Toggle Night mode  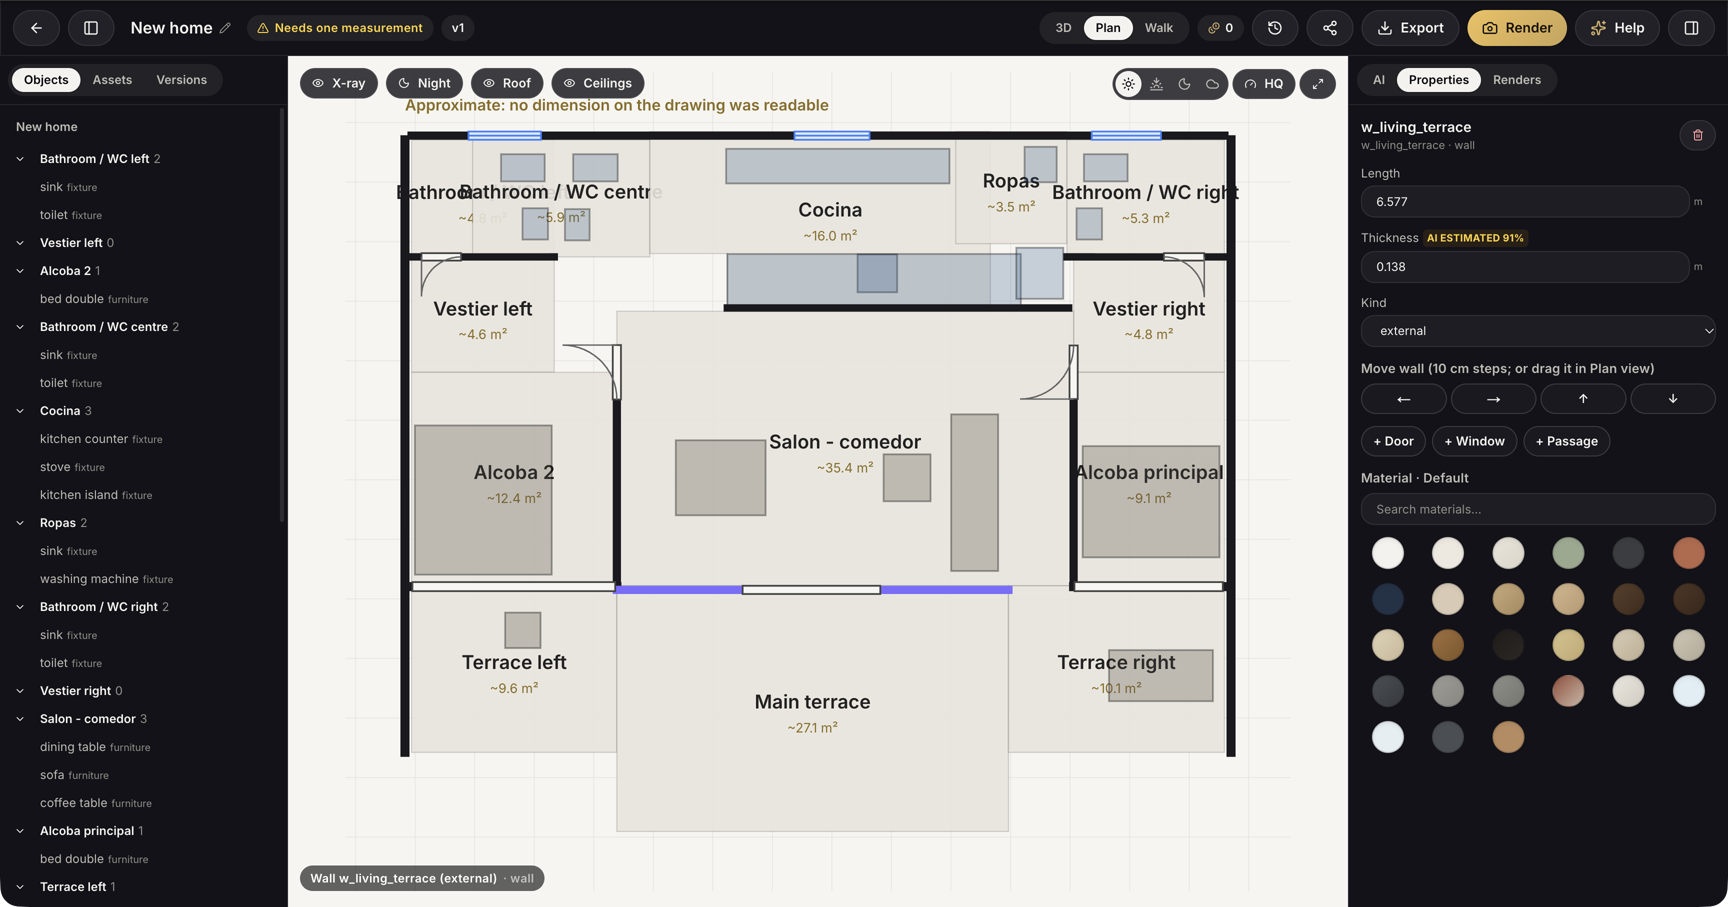[424, 83]
